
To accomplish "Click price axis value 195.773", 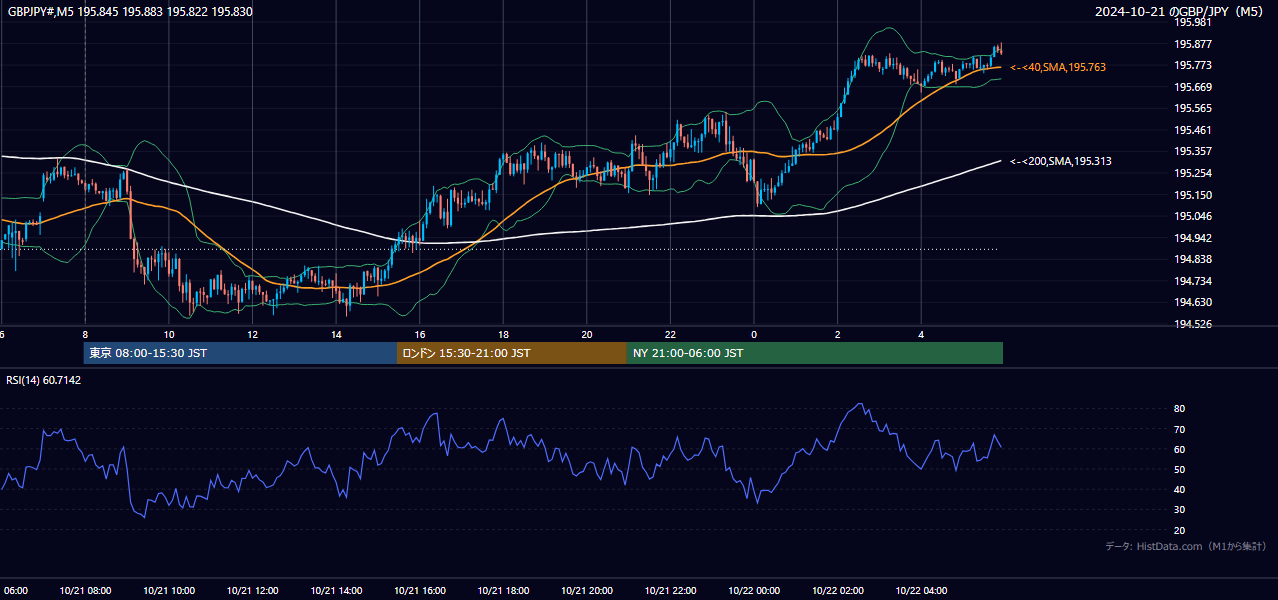I will coord(1194,65).
